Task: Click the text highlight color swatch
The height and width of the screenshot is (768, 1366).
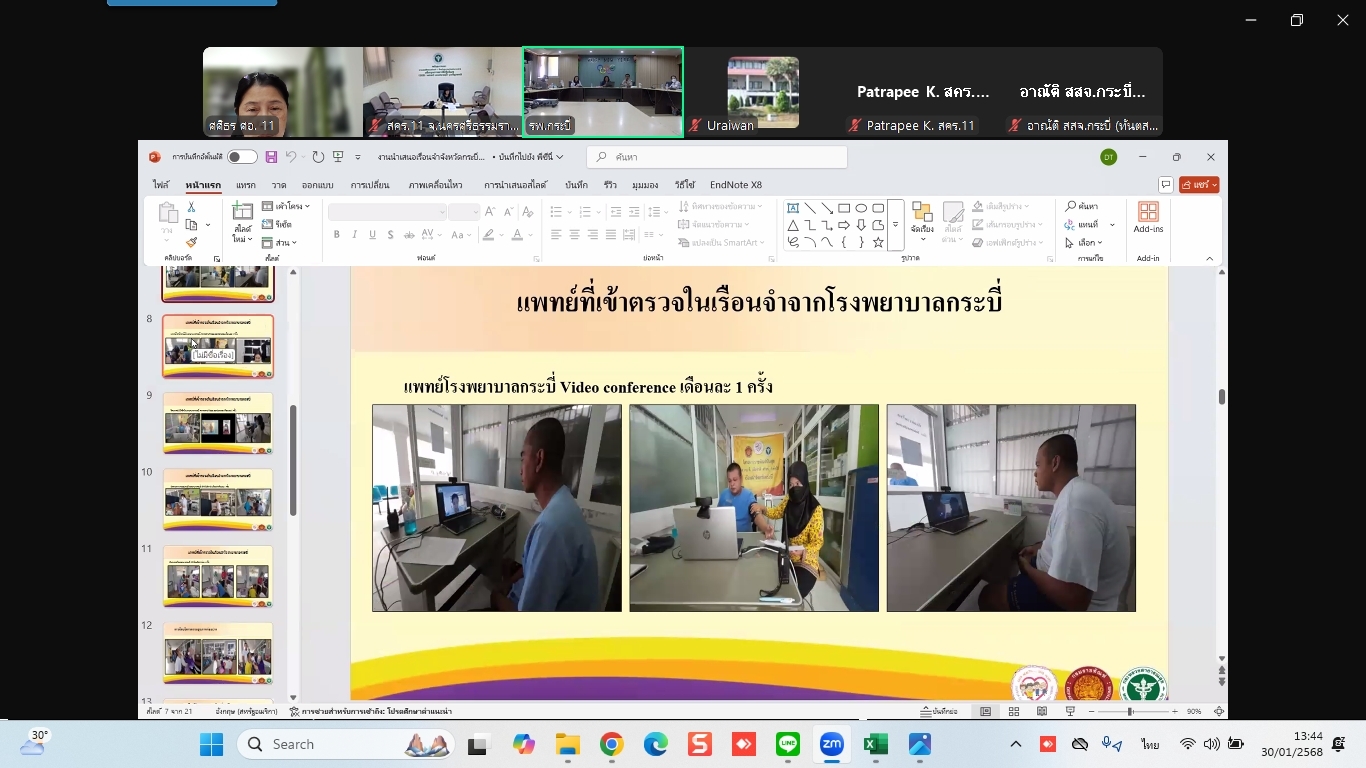Action: point(489,235)
